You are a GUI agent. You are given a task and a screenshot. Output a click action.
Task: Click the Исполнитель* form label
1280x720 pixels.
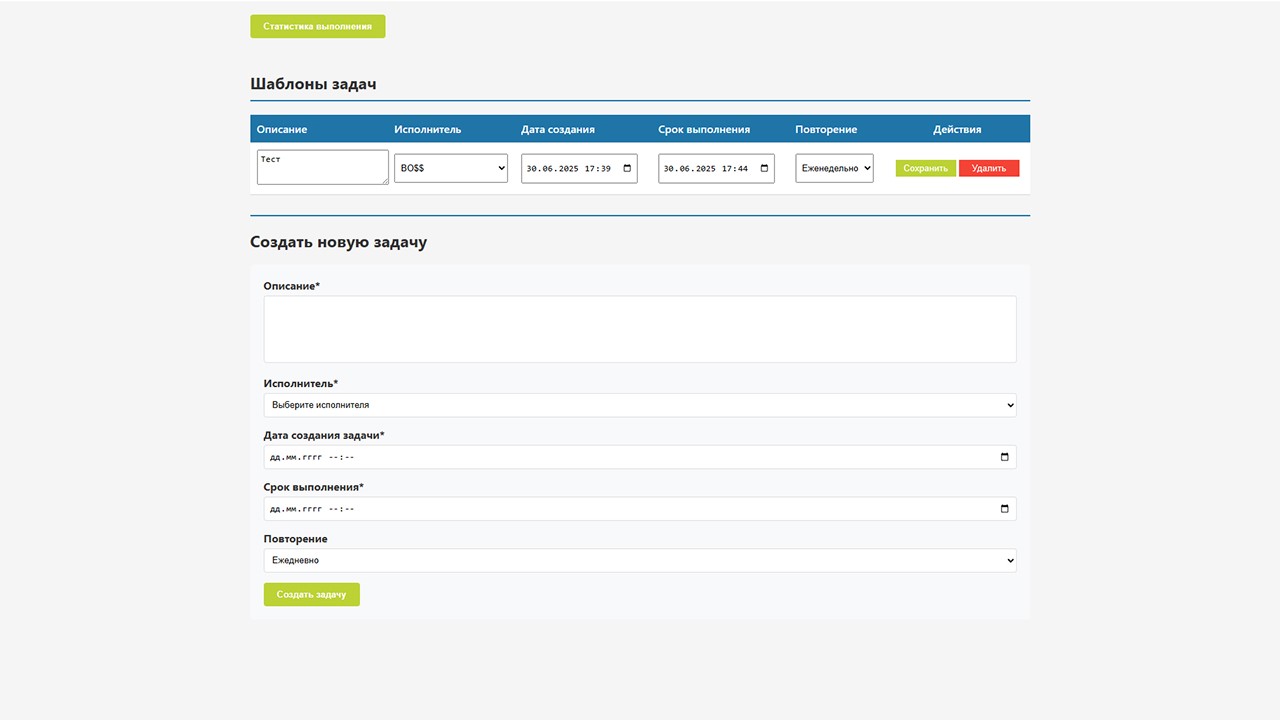tap(301, 383)
